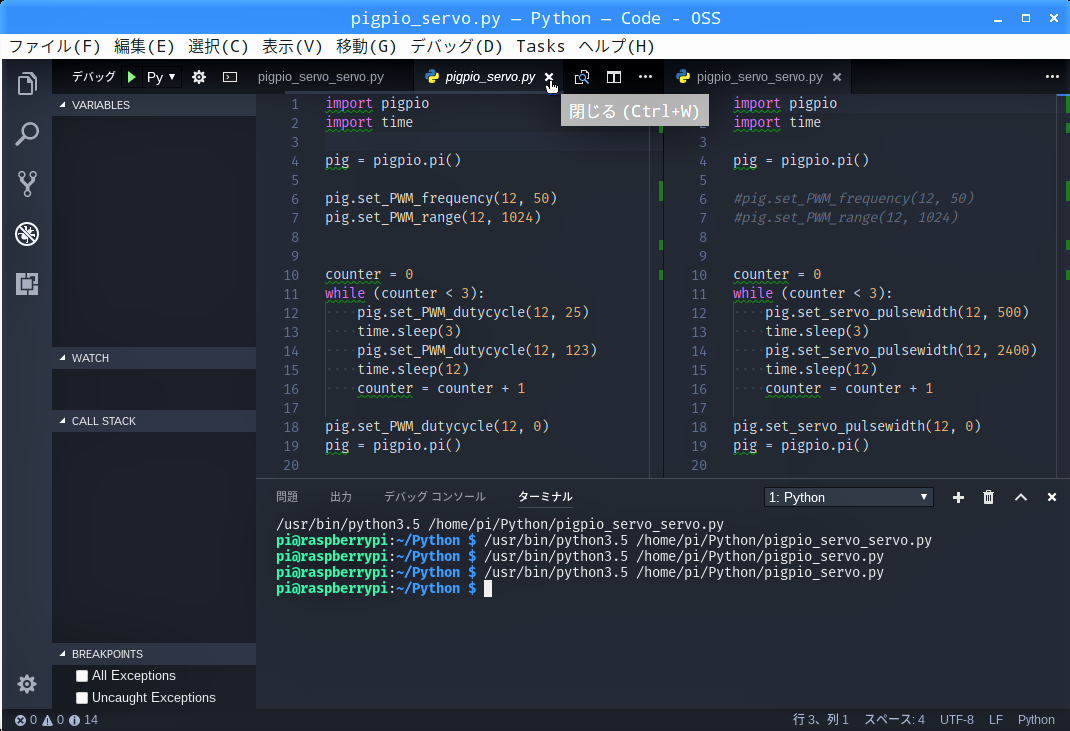Screen dimensions: 1070x731
Task: Close the active pigpio_servo.py tab
Action: point(549,77)
